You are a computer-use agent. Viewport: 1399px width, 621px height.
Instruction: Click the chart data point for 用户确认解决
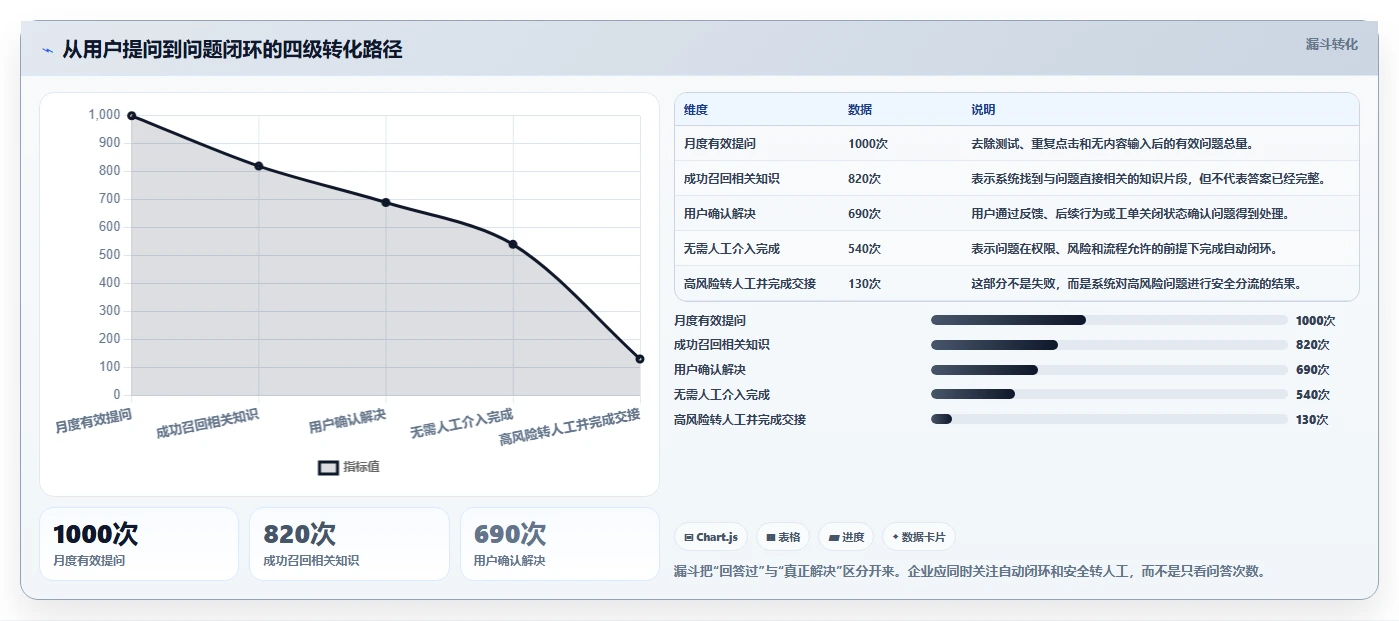click(386, 202)
